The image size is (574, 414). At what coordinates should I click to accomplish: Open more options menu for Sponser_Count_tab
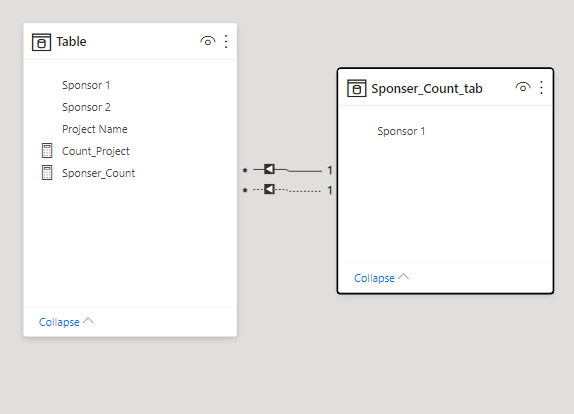[541, 88]
